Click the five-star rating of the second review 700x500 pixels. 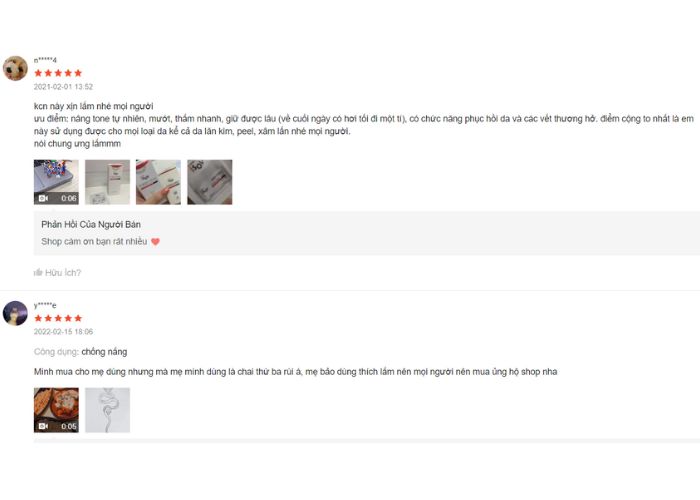pyautogui.click(x=58, y=318)
